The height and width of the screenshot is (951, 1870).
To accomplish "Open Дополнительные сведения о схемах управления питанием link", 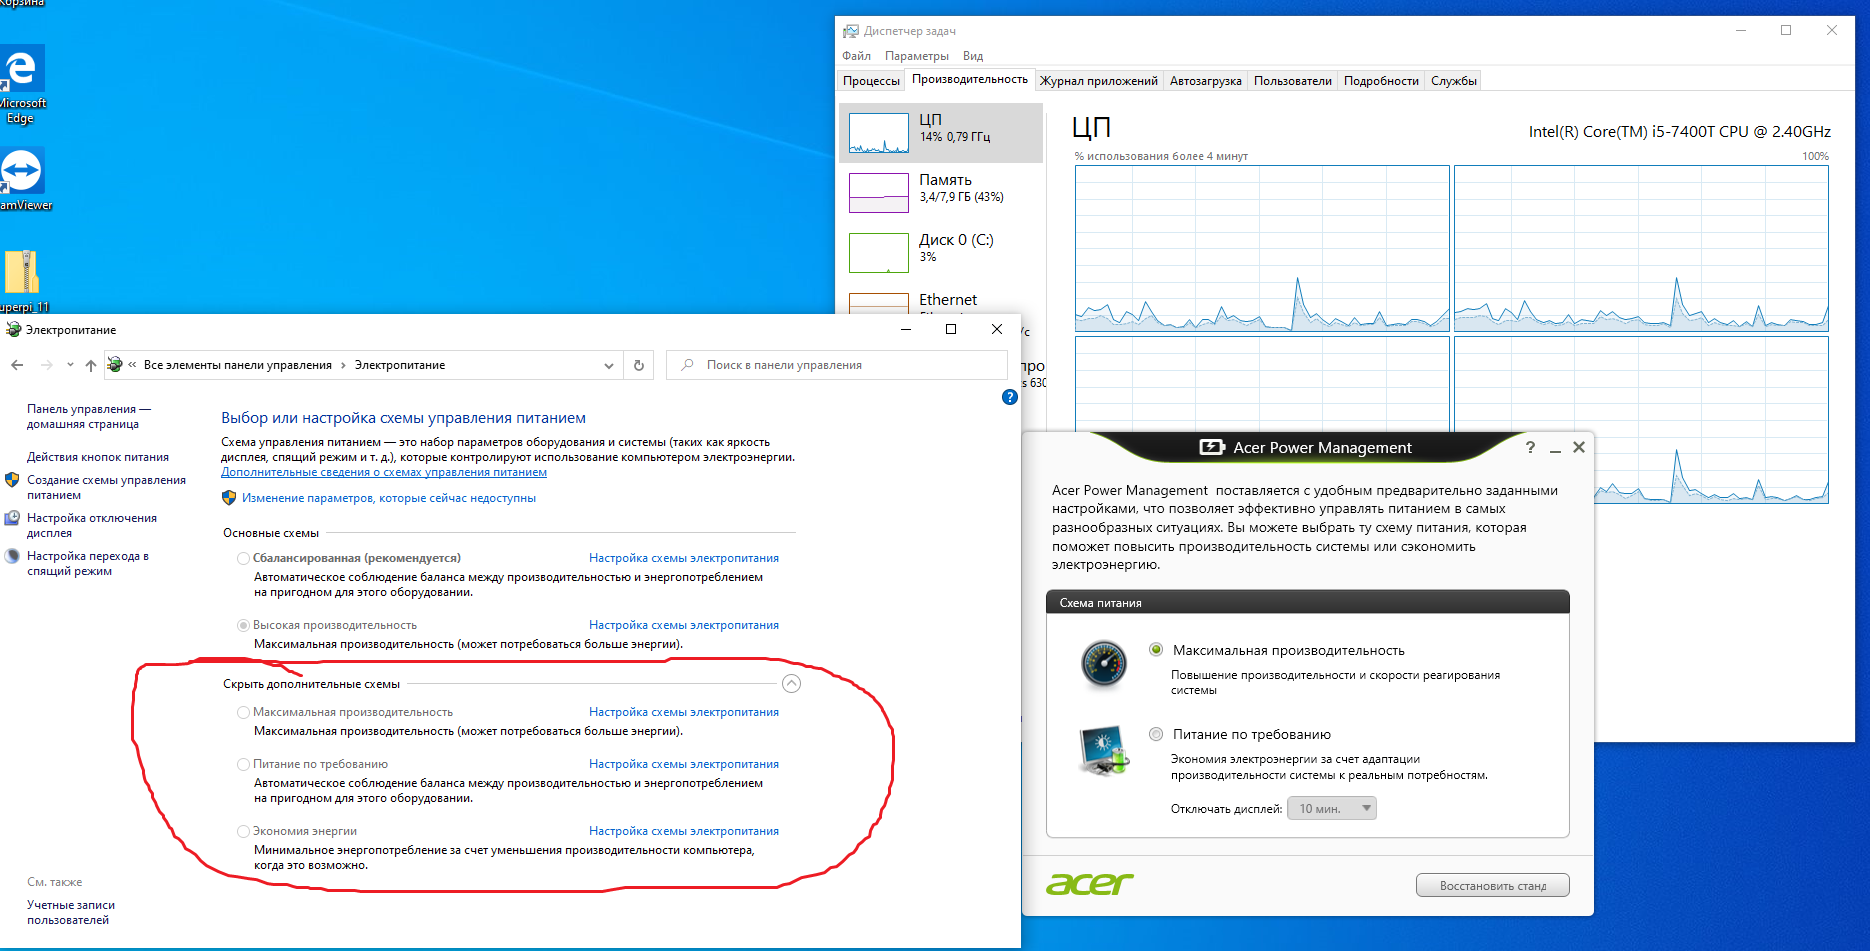I will [x=384, y=472].
